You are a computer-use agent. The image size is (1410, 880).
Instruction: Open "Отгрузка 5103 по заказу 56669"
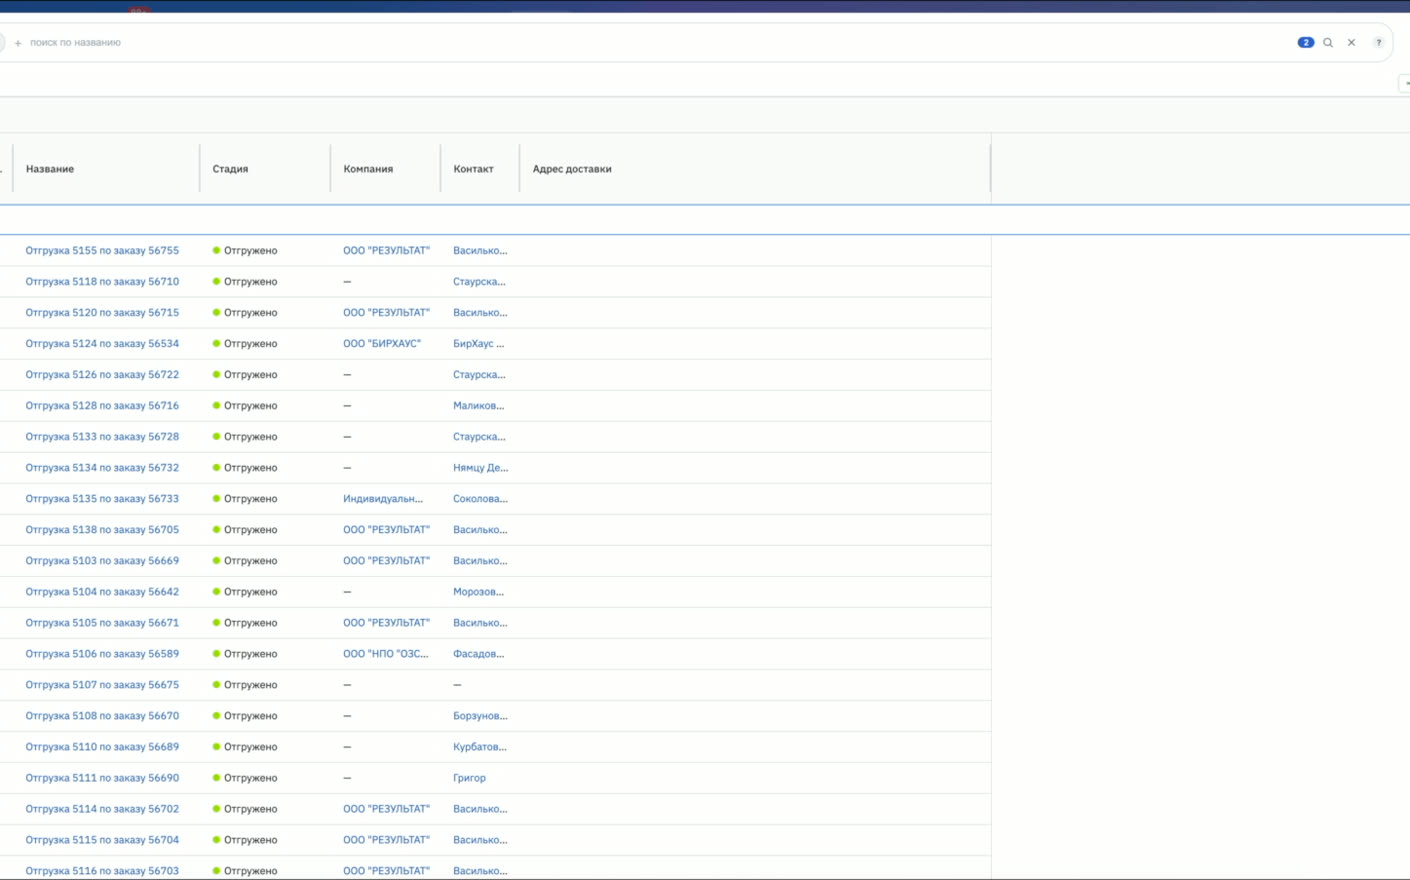(x=102, y=561)
